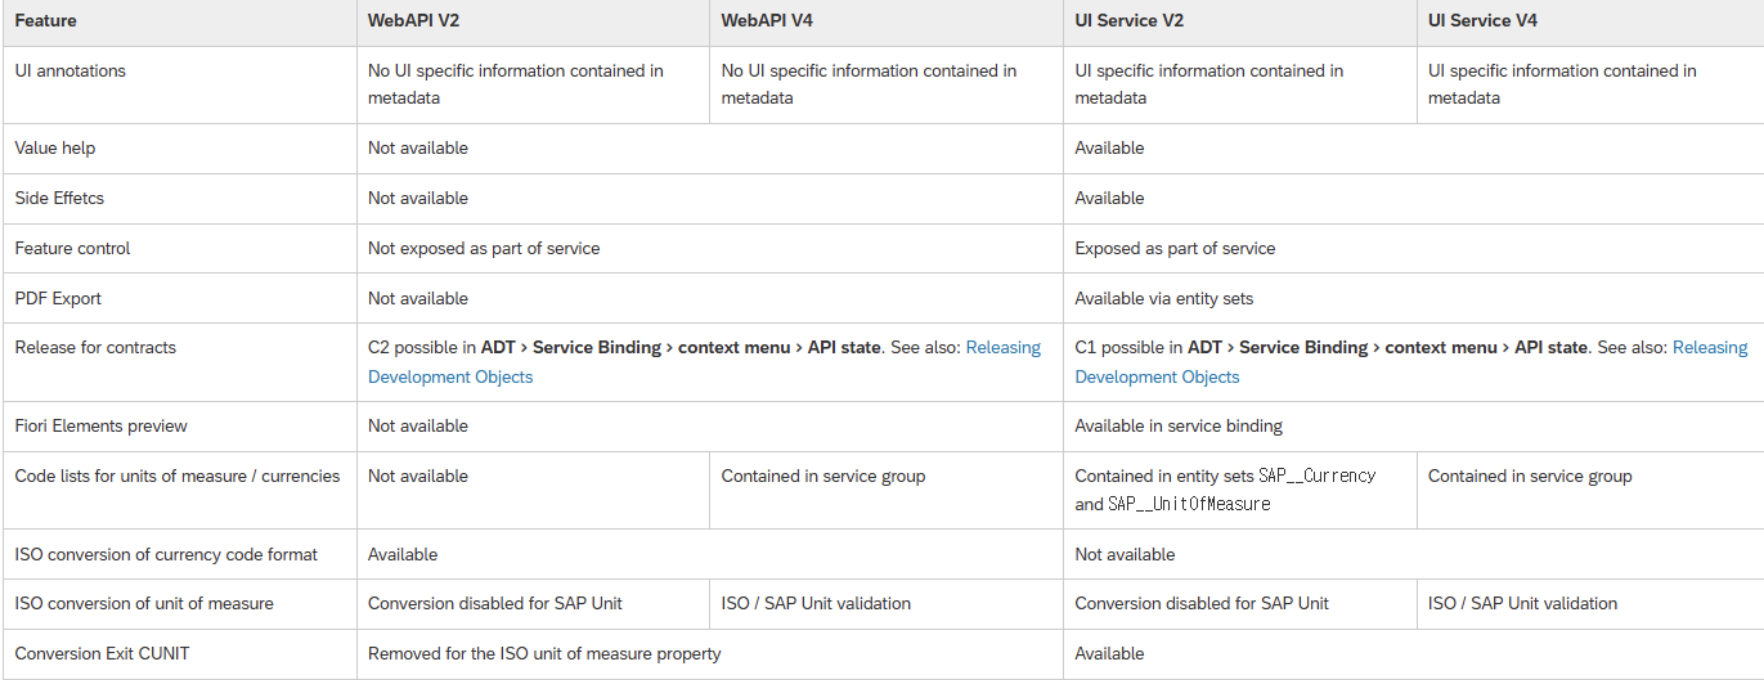Click the PDF Export row label

(x=58, y=298)
